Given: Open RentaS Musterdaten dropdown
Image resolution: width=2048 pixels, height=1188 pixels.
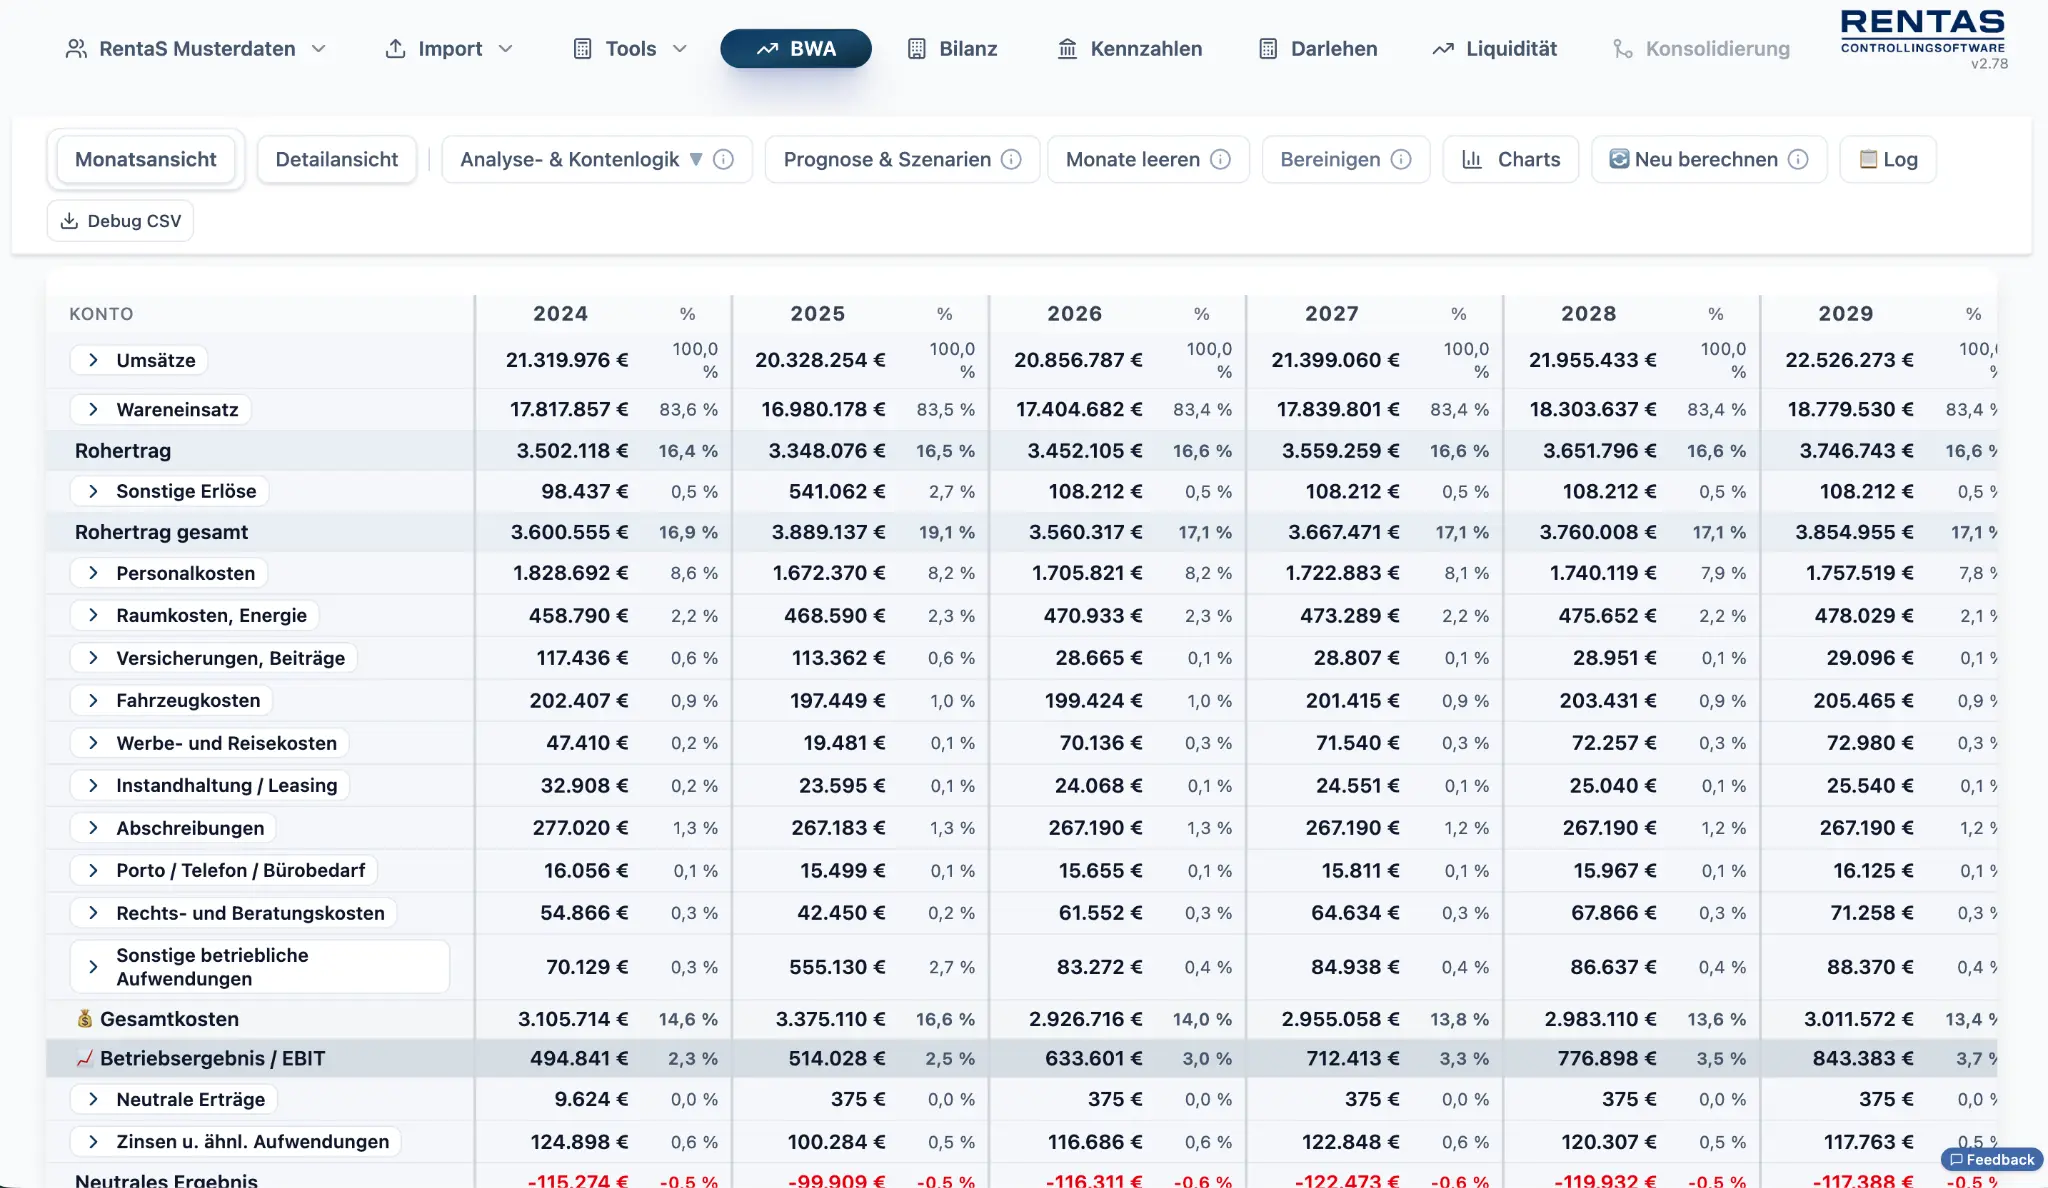Looking at the screenshot, I should click(x=196, y=49).
